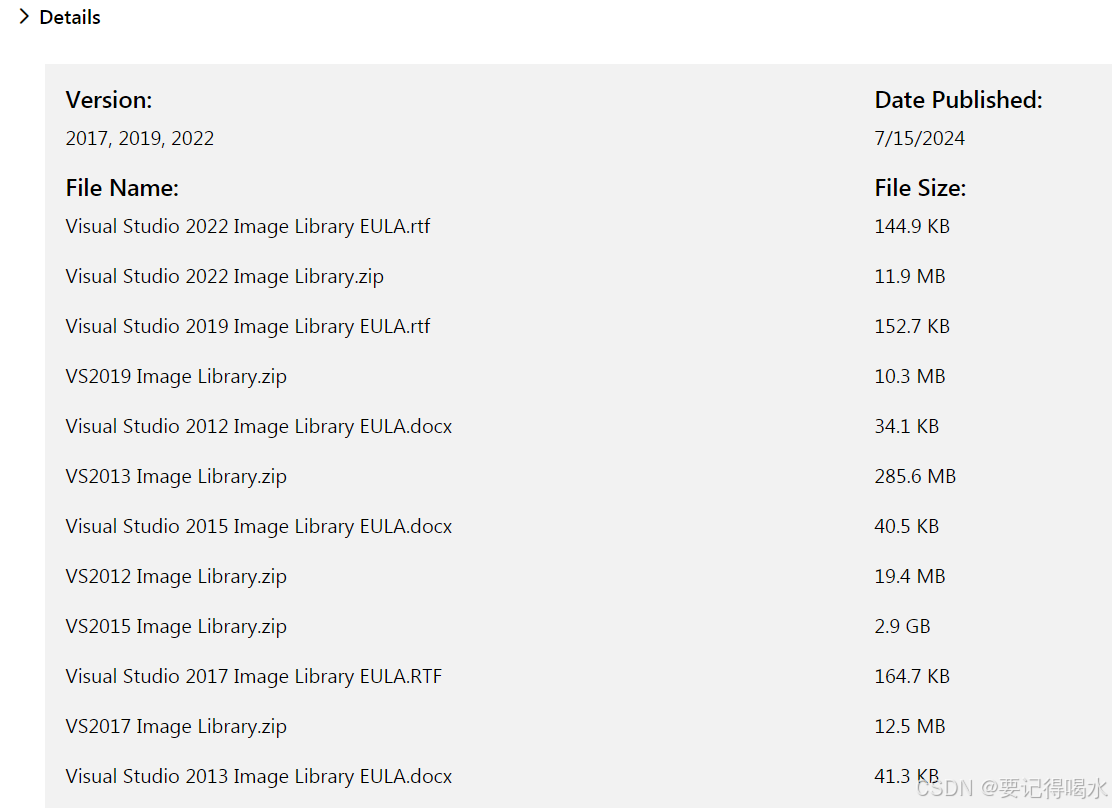Download VS2015 Image Library.zip

click(176, 626)
